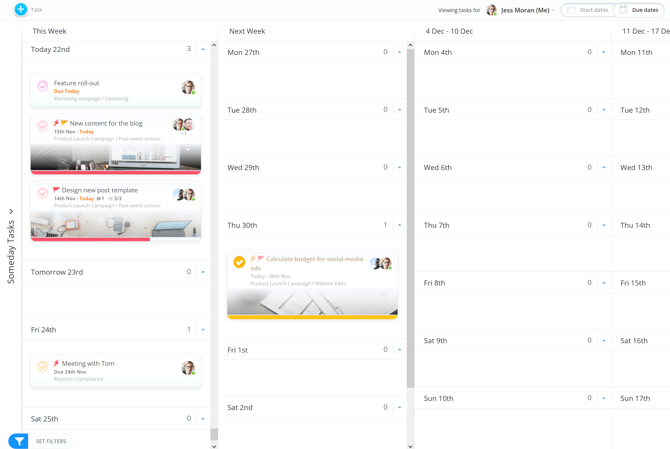670x449 pixels.
Task: Click the red flag on Design new post template
Action: pos(56,190)
